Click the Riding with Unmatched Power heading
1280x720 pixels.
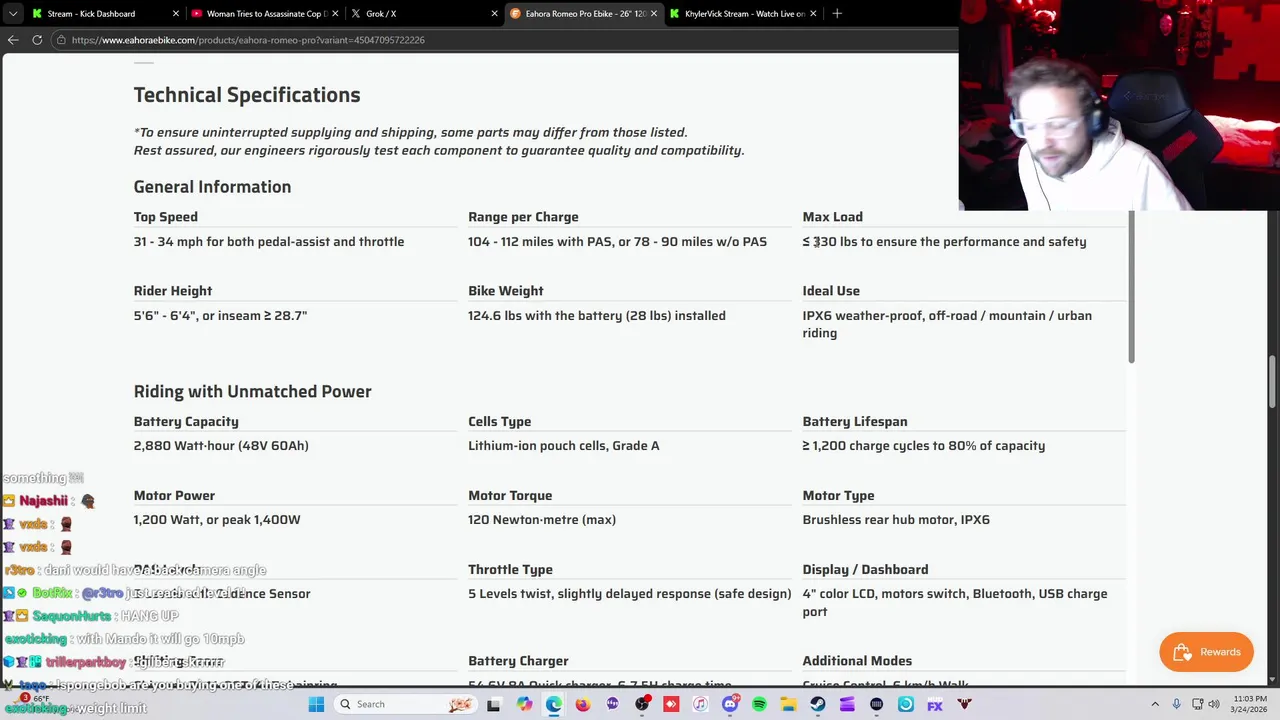click(252, 391)
